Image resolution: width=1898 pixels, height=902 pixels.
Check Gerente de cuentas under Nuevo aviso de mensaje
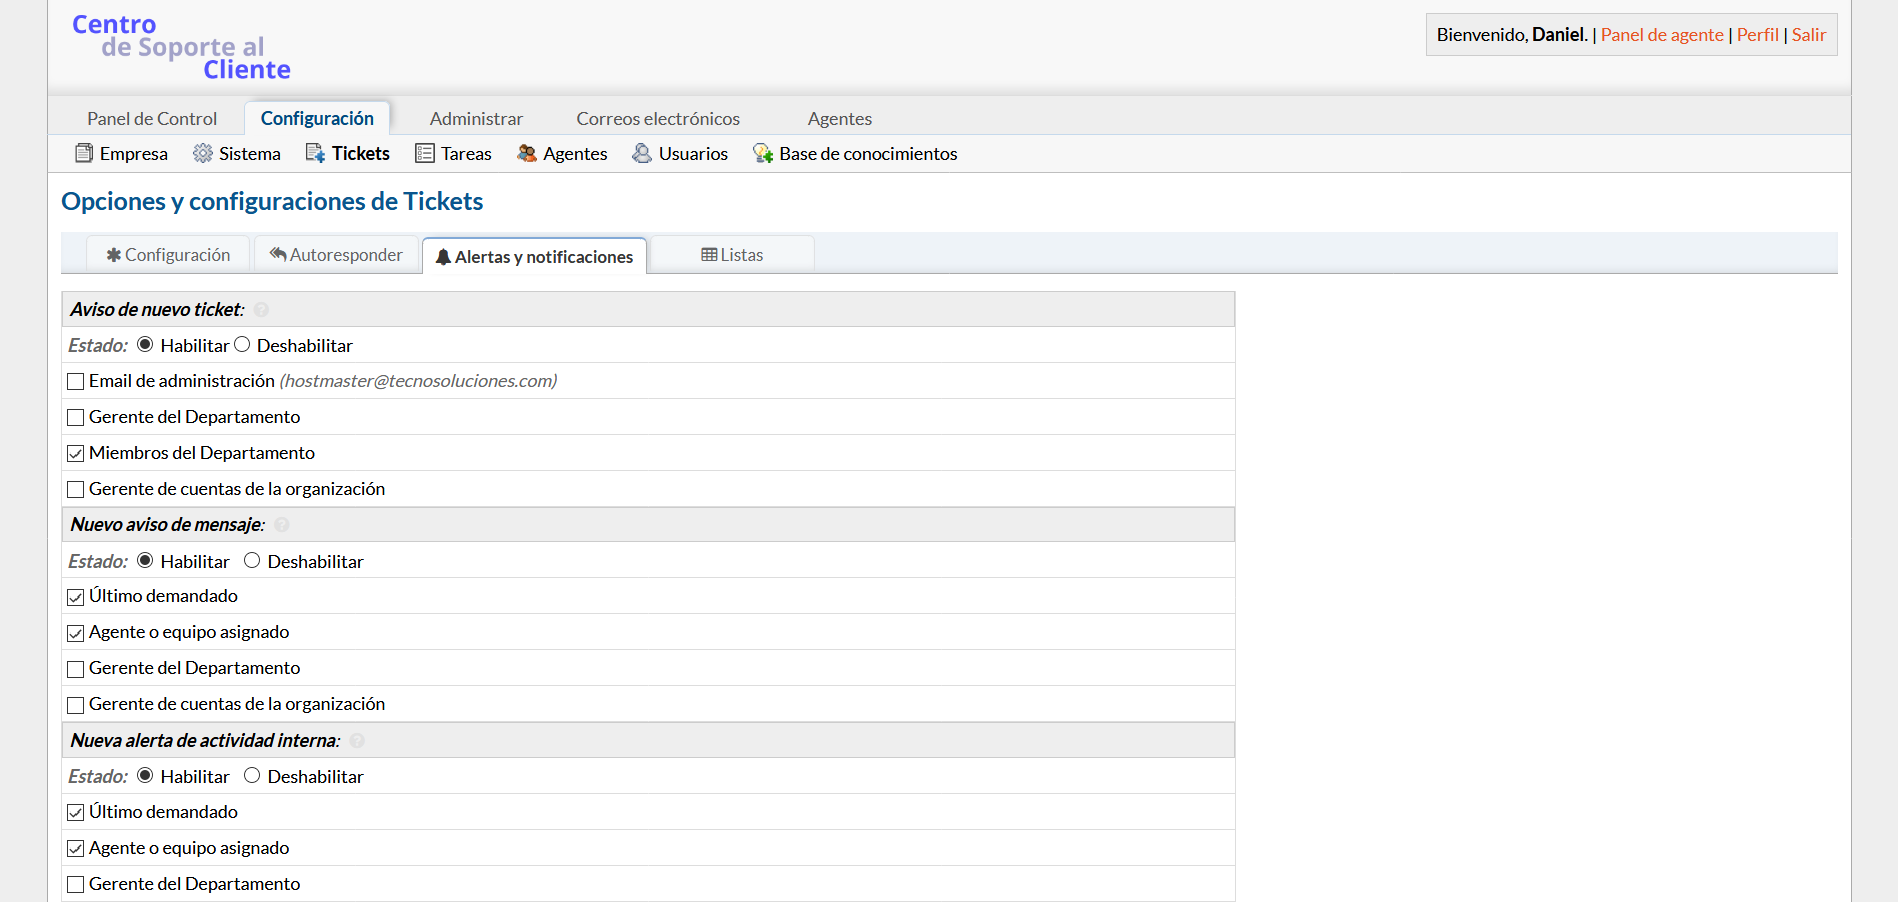click(x=76, y=705)
